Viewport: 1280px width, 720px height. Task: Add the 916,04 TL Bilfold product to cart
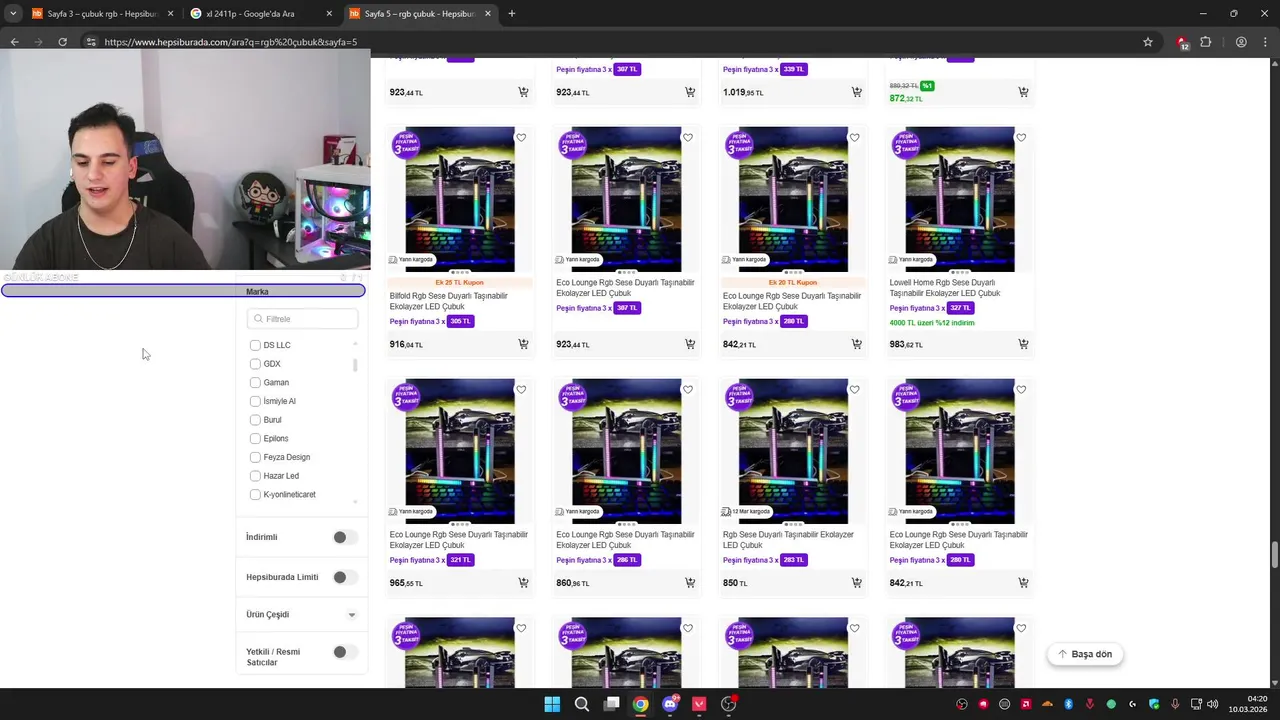(x=523, y=344)
